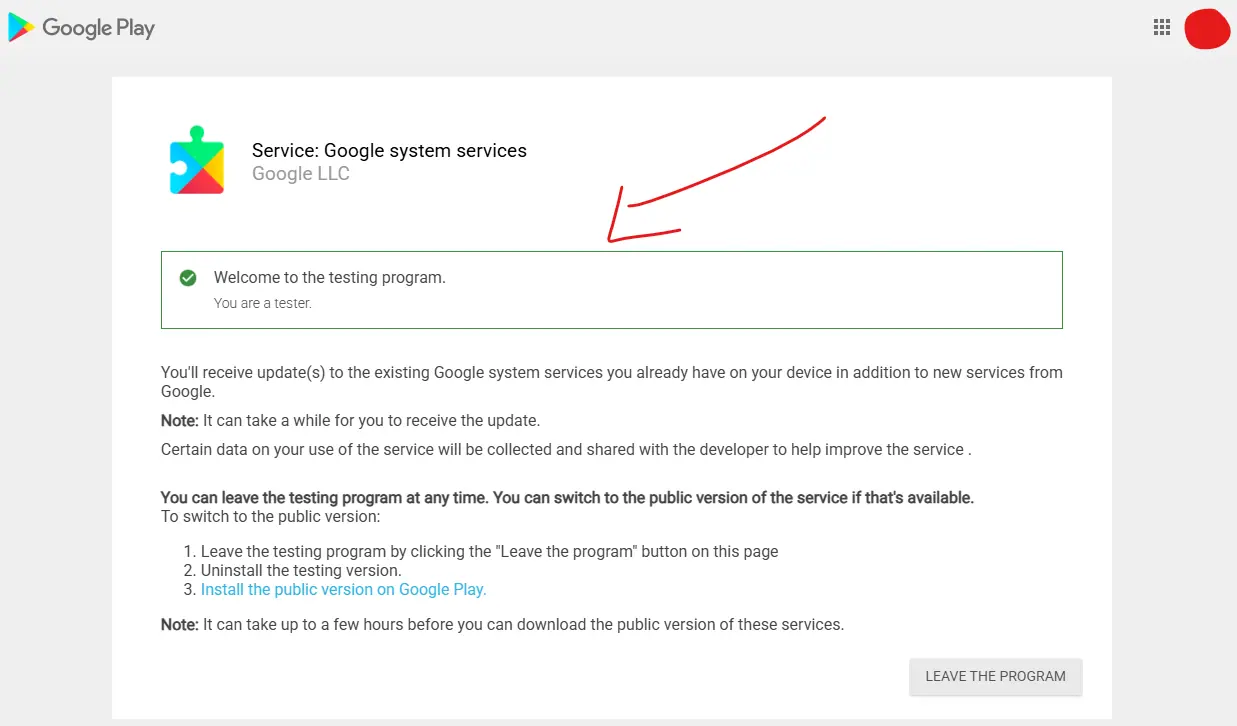Click the 'You are a tester.' text

click(263, 303)
